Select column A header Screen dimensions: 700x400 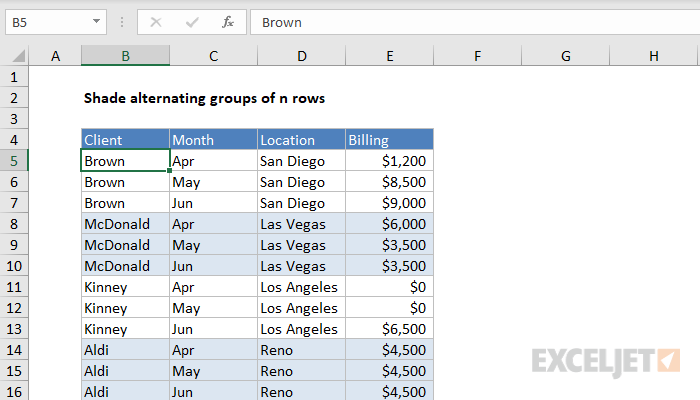click(x=55, y=56)
